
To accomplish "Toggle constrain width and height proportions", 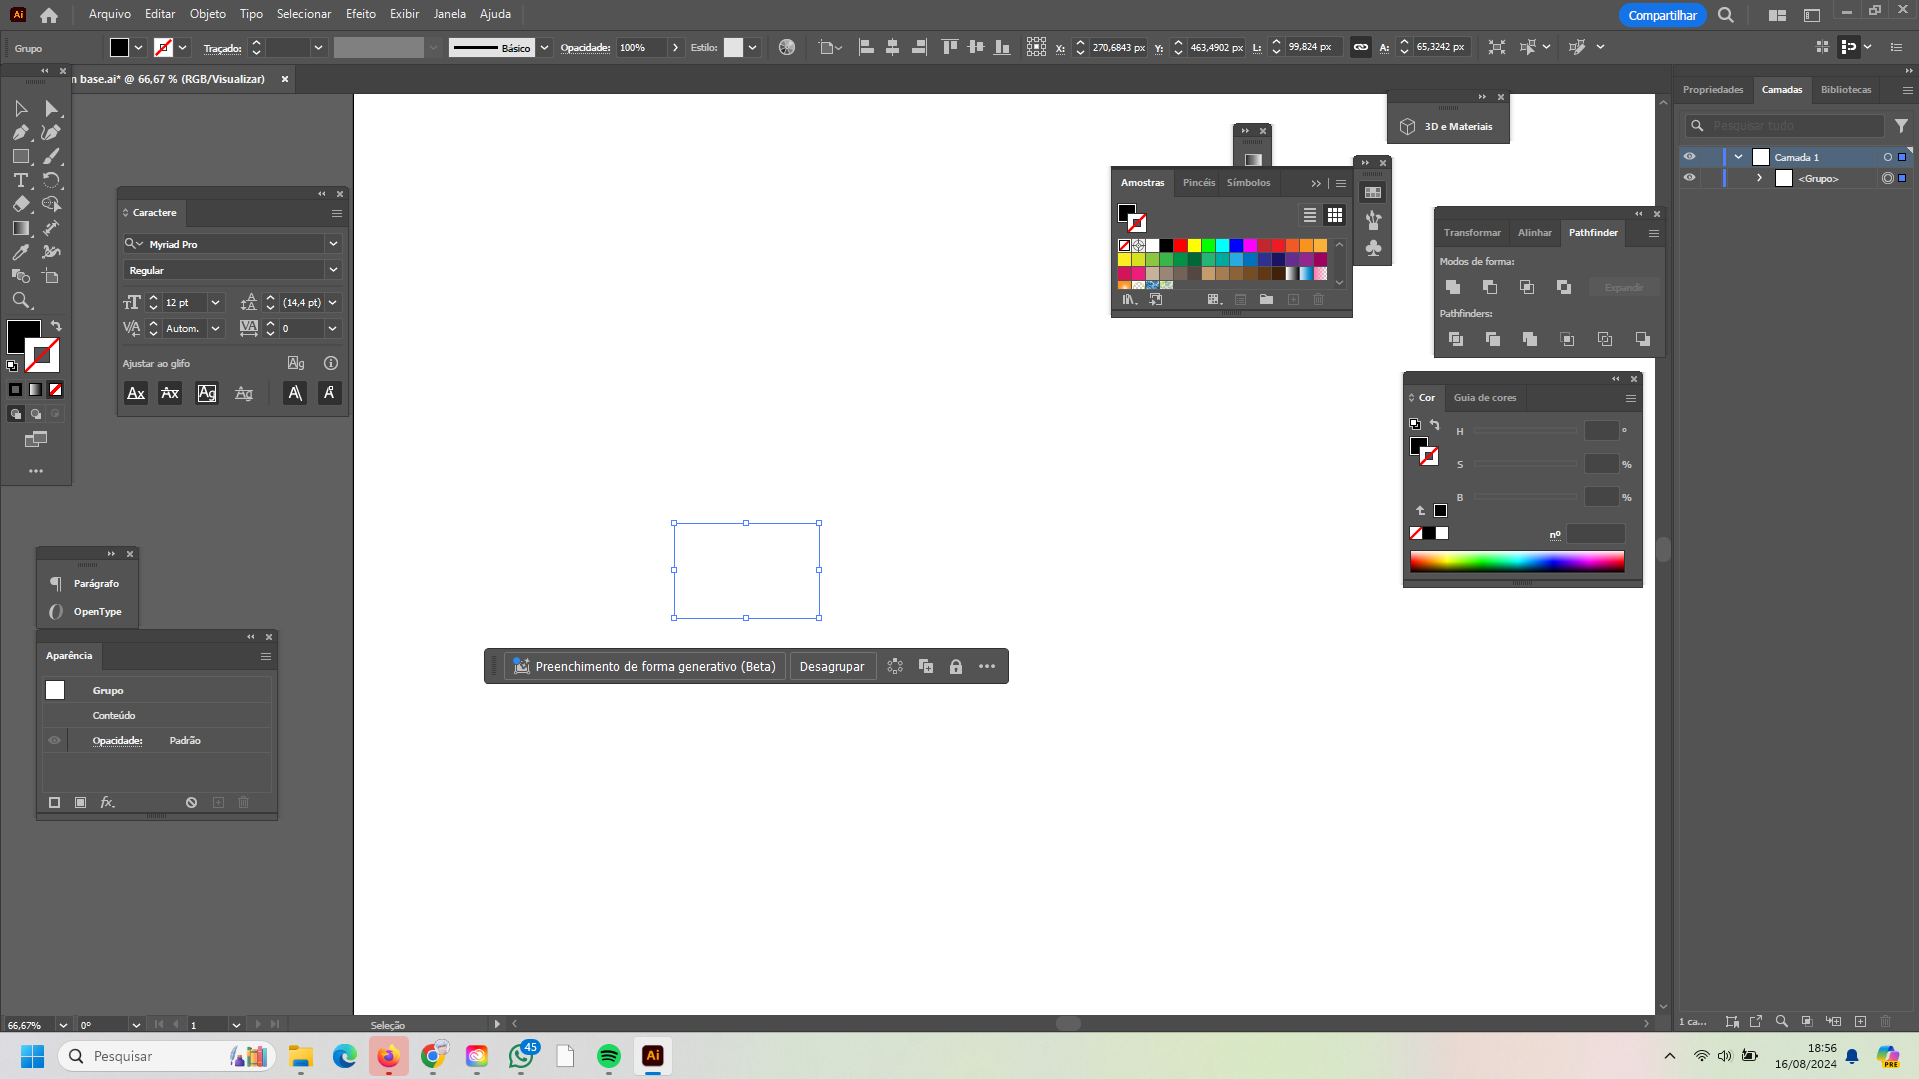I will tap(1361, 47).
